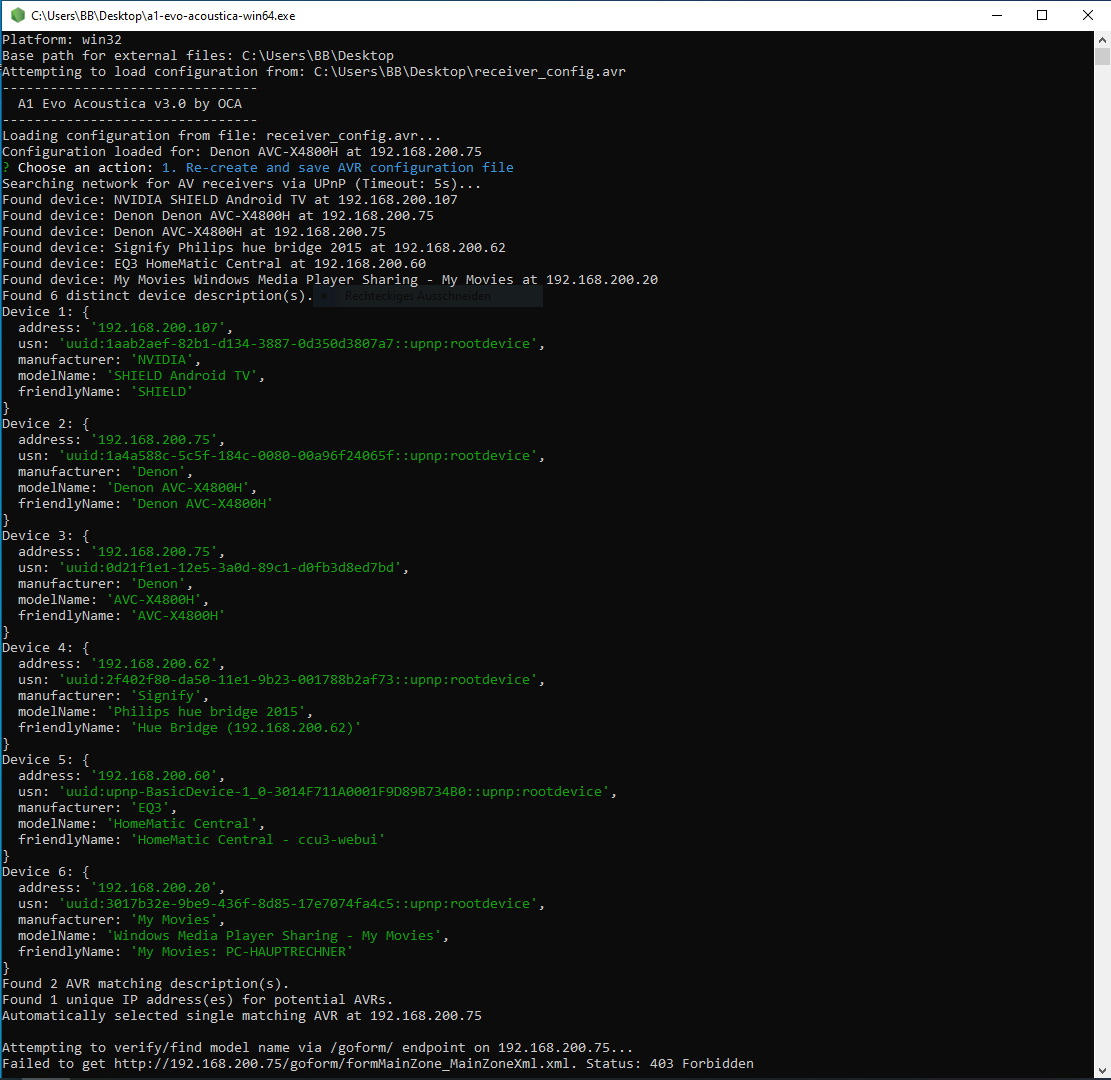Click 'Found device: NVIDIA SHIELD Android TV' line
This screenshot has height=1080, width=1111.
pos(230,200)
